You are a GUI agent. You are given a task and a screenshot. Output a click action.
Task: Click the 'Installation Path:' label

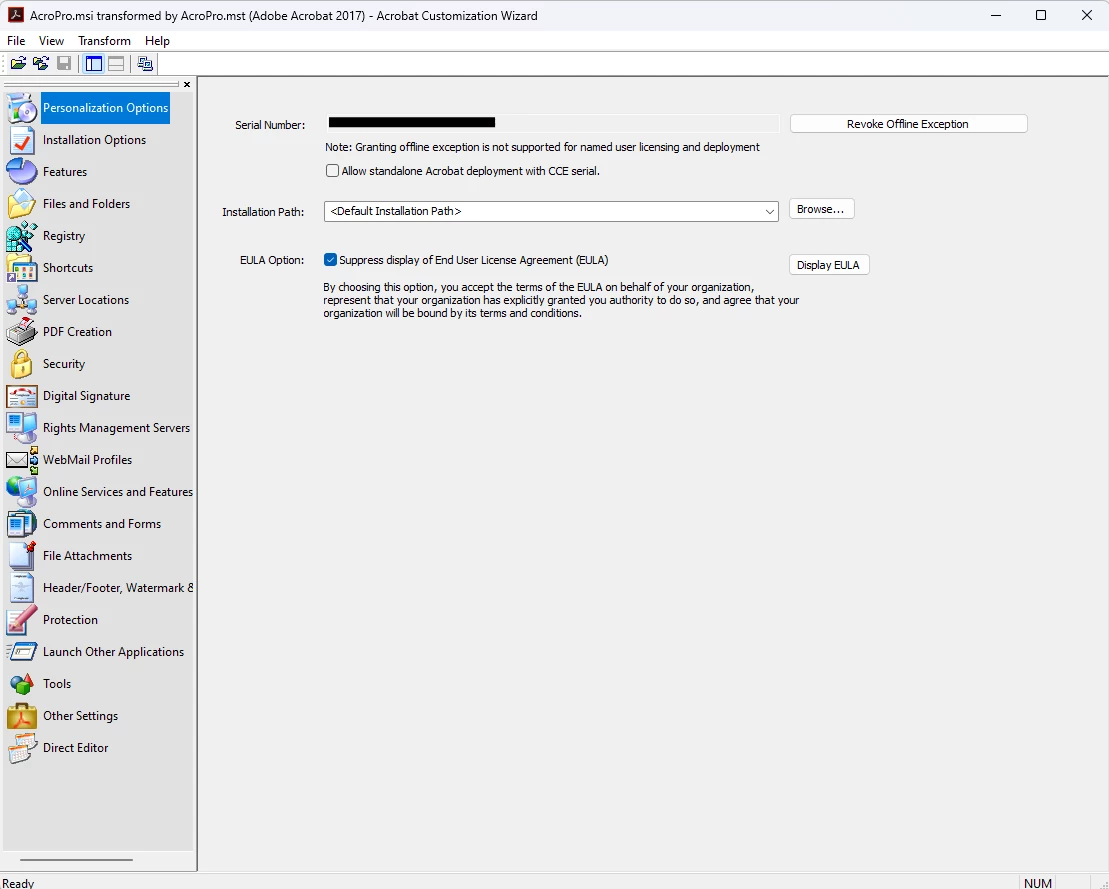point(263,212)
